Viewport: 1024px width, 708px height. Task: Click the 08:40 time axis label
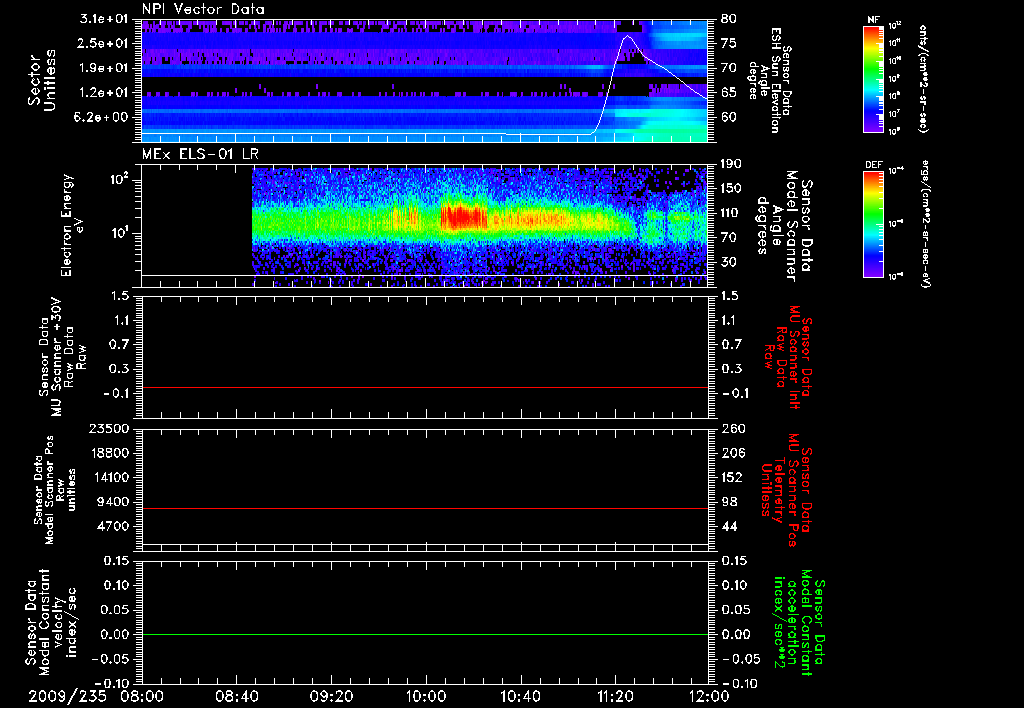(236, 696)
